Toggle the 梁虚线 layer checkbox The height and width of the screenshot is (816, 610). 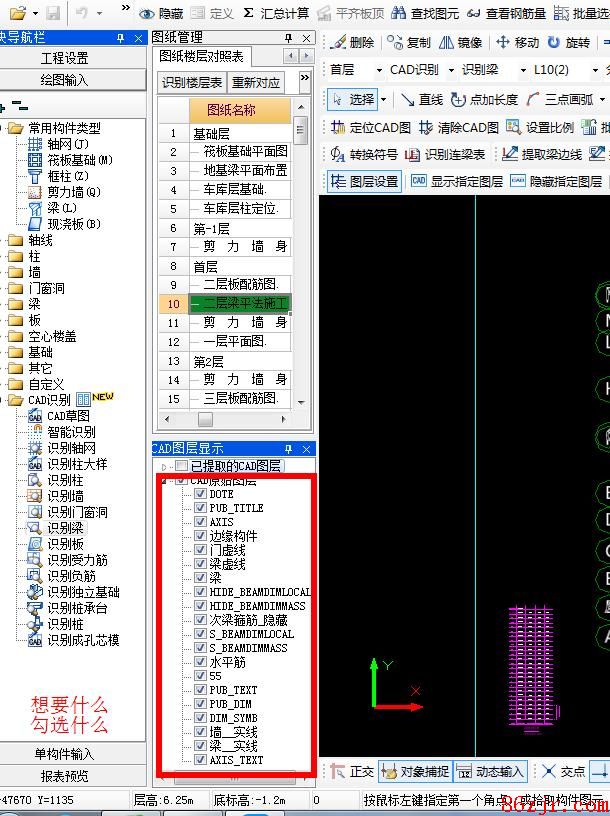(201, 564)
